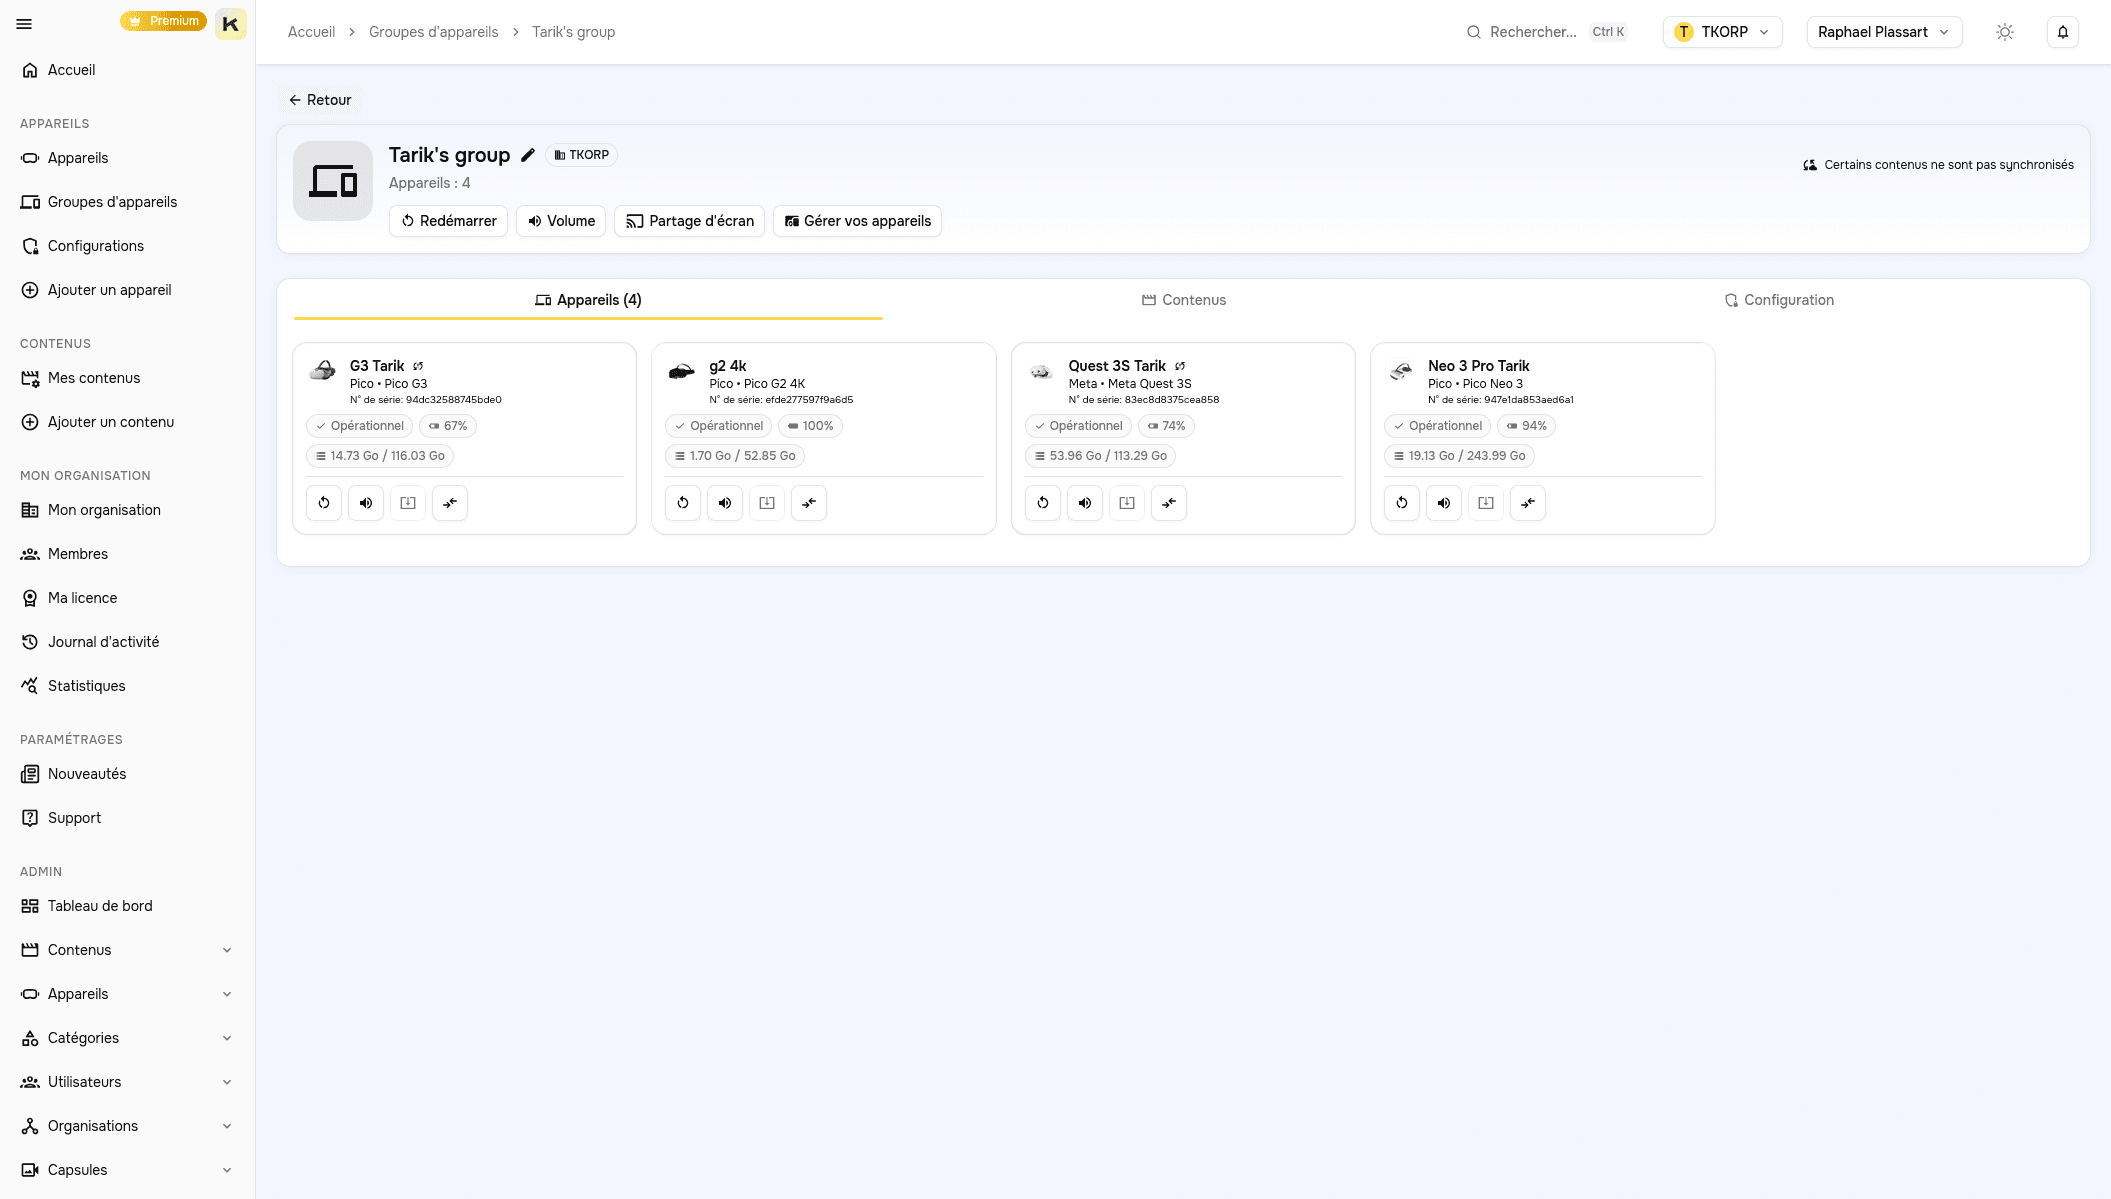Switch to the Appareils (4) tab

(588, 300)
